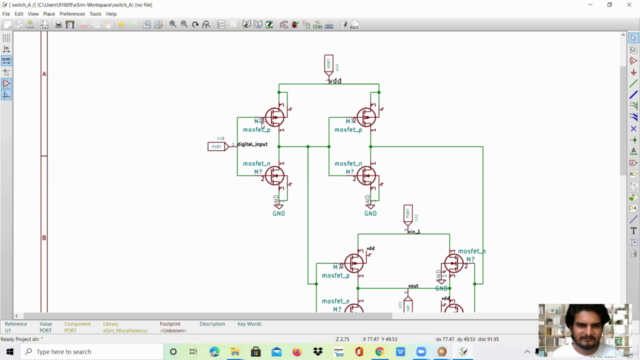The image size is (640, 360).
Task: Select the Highlight net tool
Action: pos(633,49)
